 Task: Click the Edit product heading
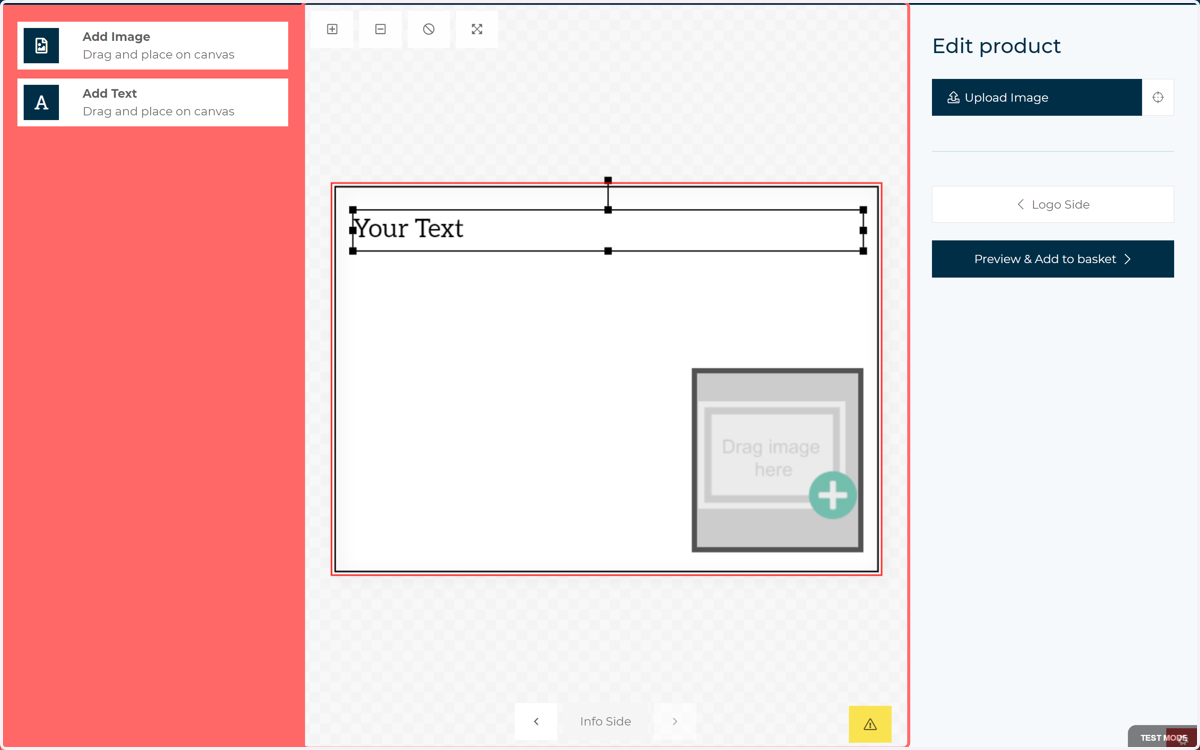tap(996, 46)
